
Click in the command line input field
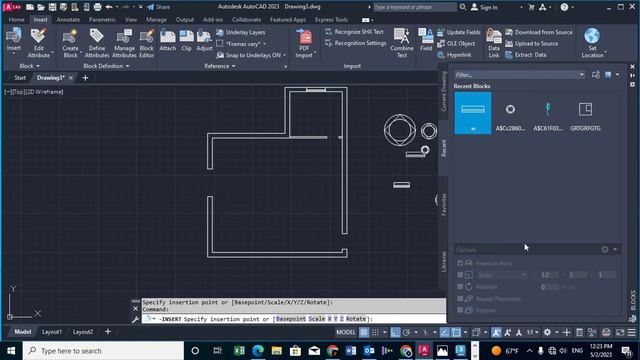[294, 319]
